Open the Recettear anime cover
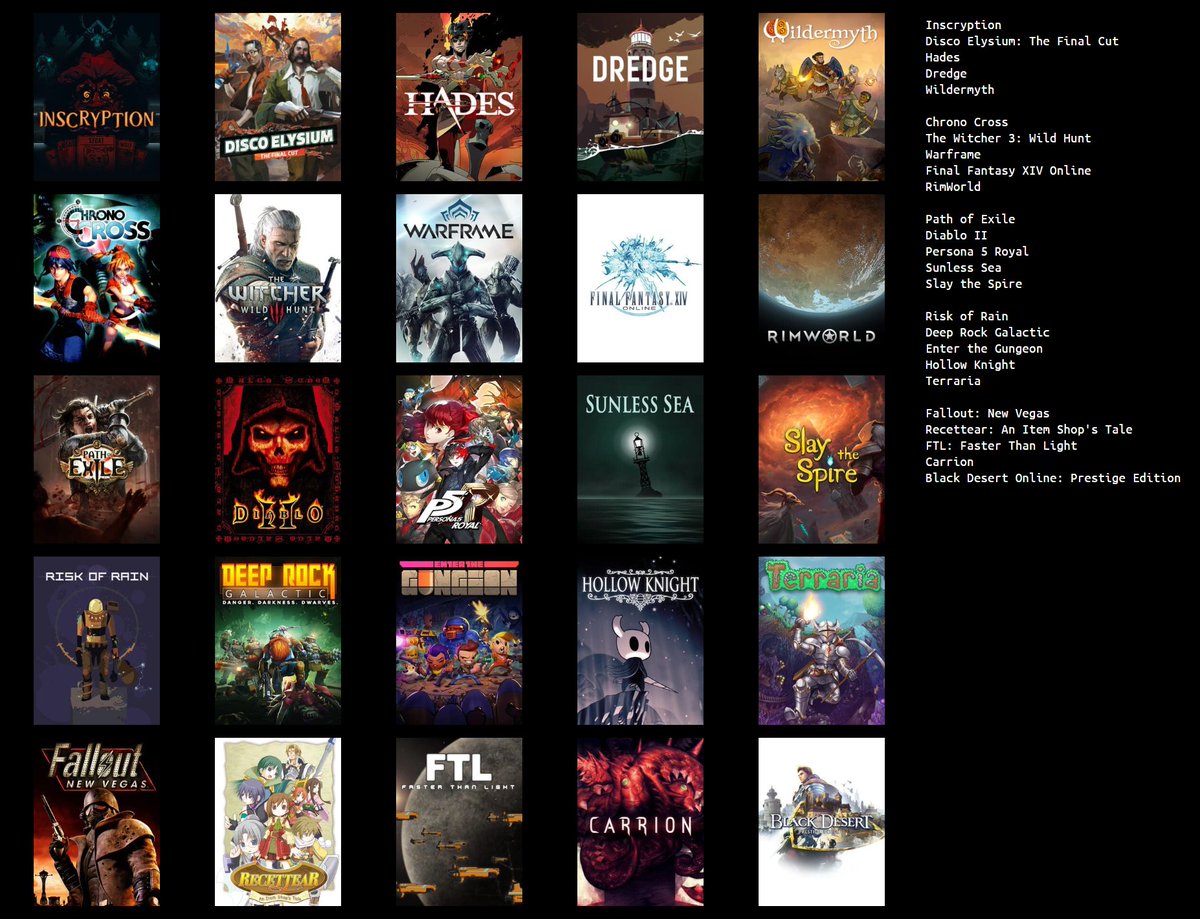 278,822
